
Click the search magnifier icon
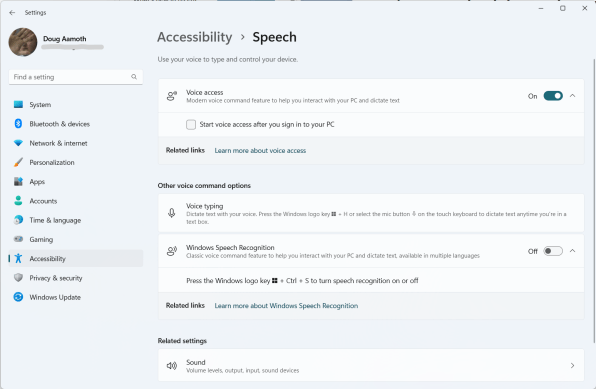pos(134,77)
